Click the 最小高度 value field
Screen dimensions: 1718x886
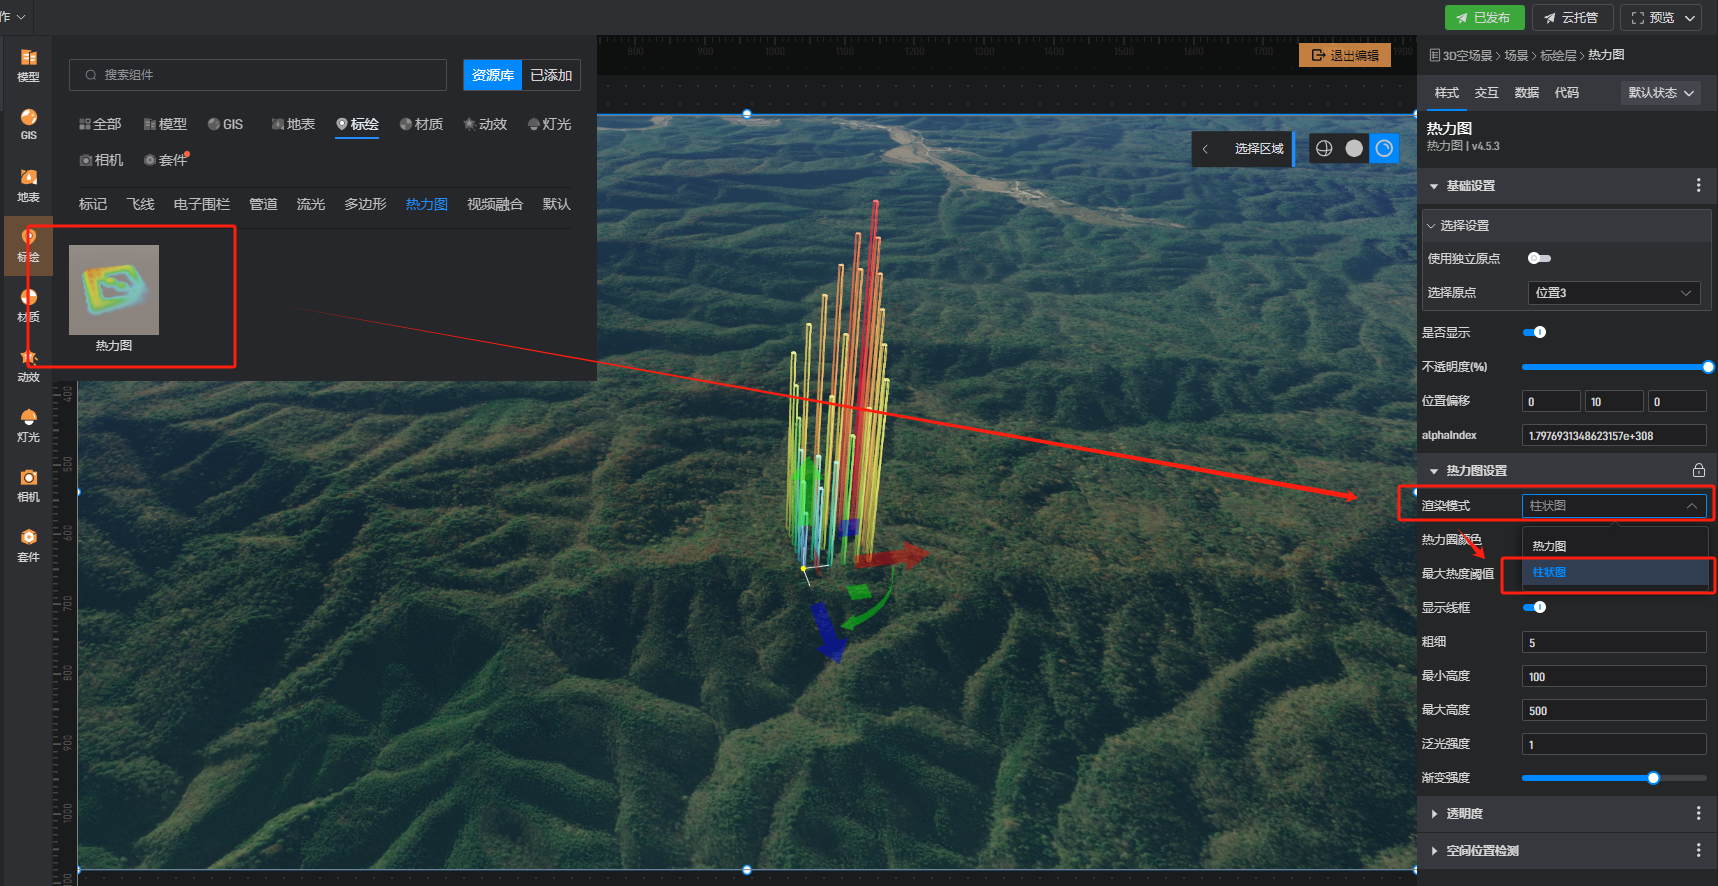point(1614,676)
